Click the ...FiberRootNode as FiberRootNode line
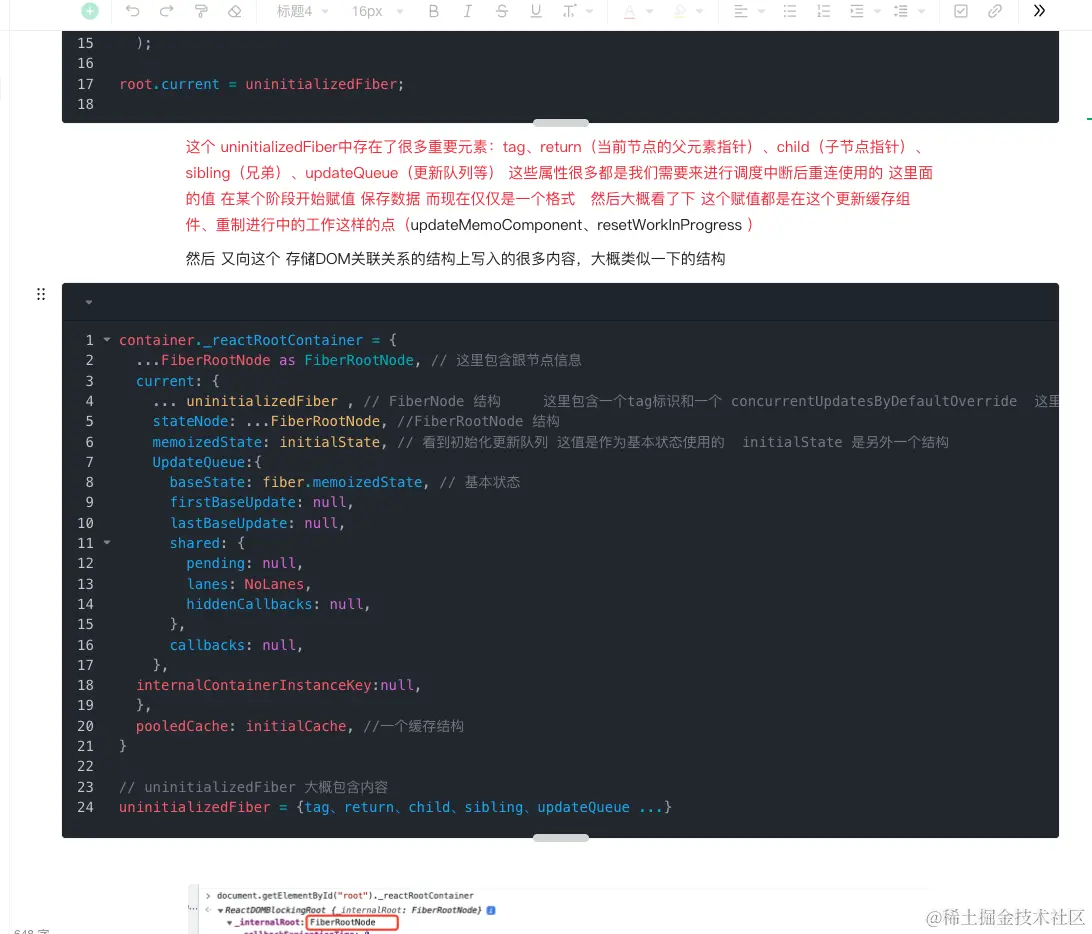This screenshot has height=934, width=1092. coord(359,361)
